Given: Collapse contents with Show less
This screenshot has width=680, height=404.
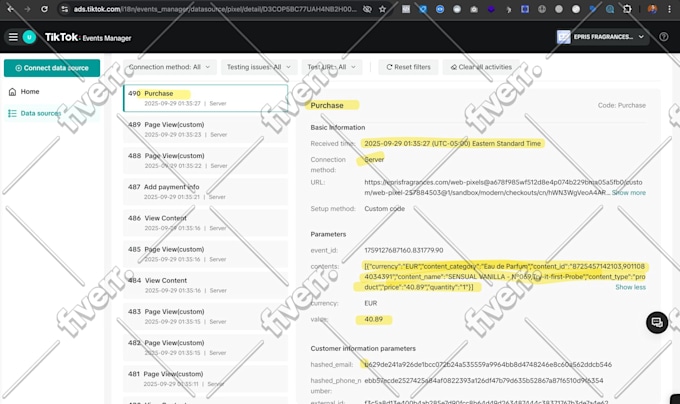Looking at the screenshot, I should coord(630,287).
